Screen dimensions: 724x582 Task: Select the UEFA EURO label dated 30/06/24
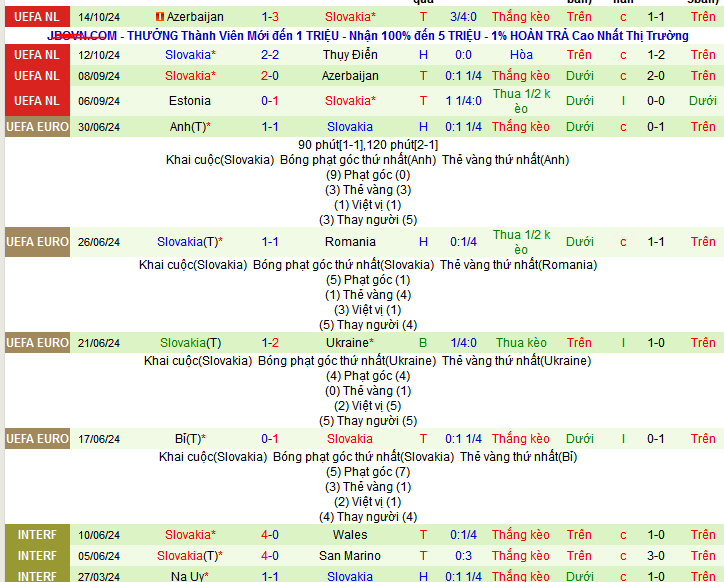pos(37,127)
